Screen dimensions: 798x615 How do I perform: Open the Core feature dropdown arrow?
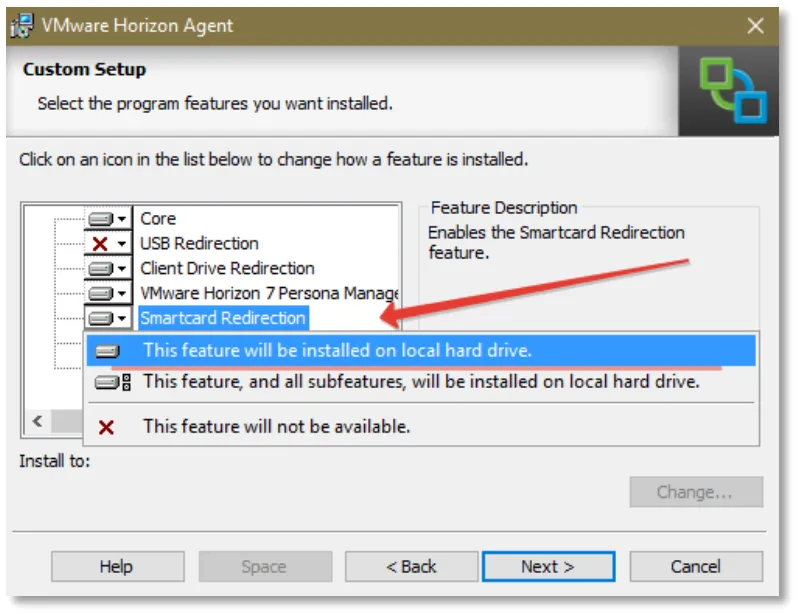coord(122,219)
